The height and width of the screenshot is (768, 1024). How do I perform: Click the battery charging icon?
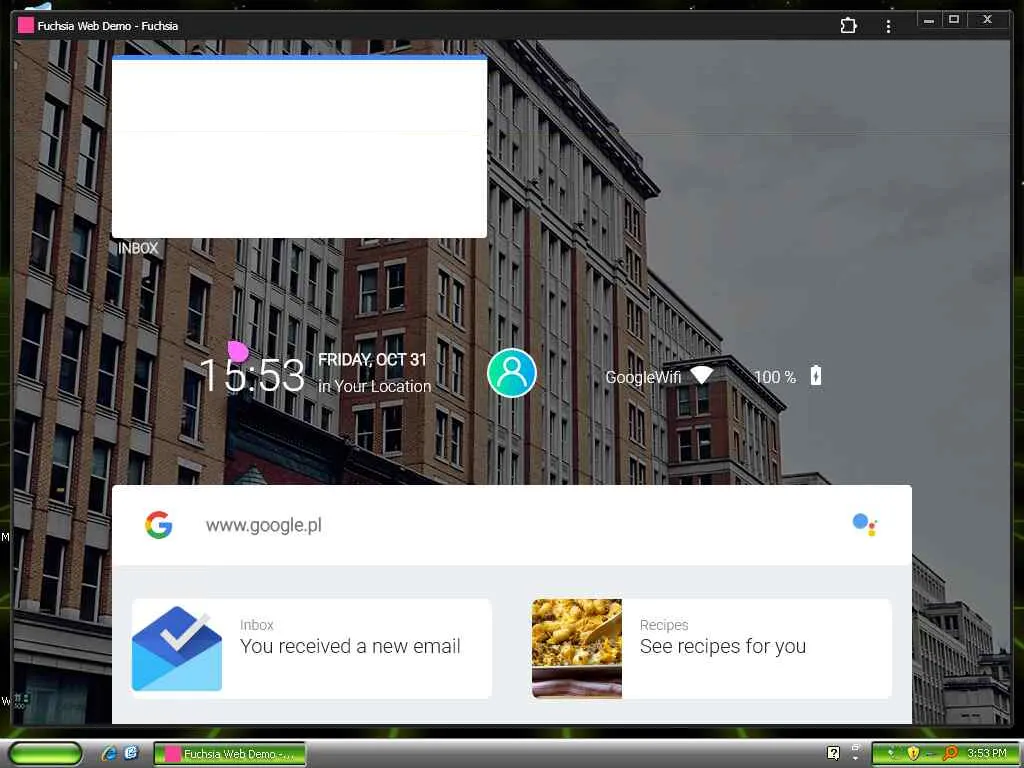pos(816,376)
